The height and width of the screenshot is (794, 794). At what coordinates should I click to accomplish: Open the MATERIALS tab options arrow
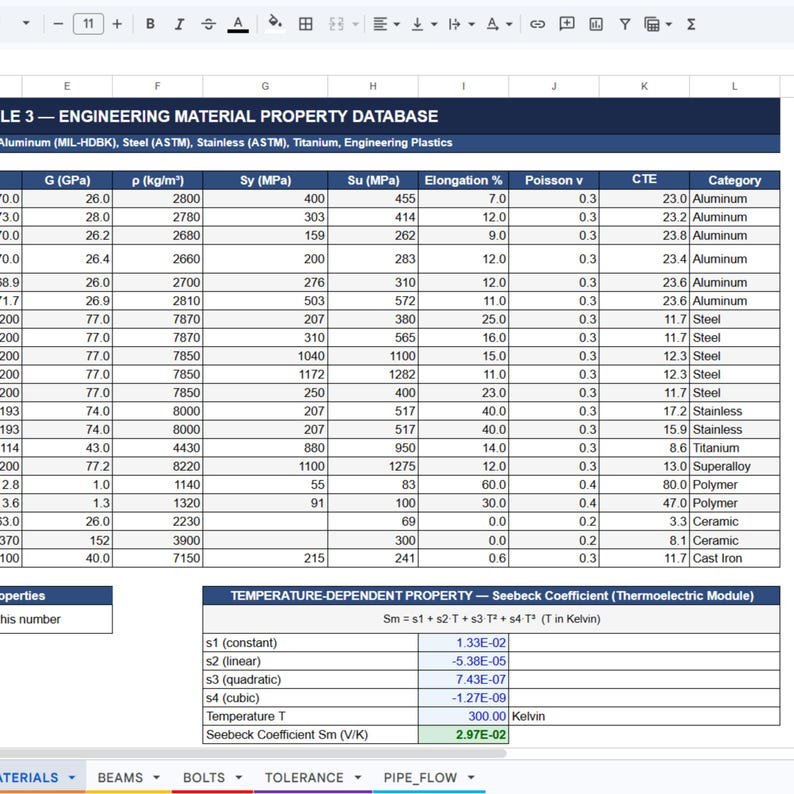tap(72, 777)
